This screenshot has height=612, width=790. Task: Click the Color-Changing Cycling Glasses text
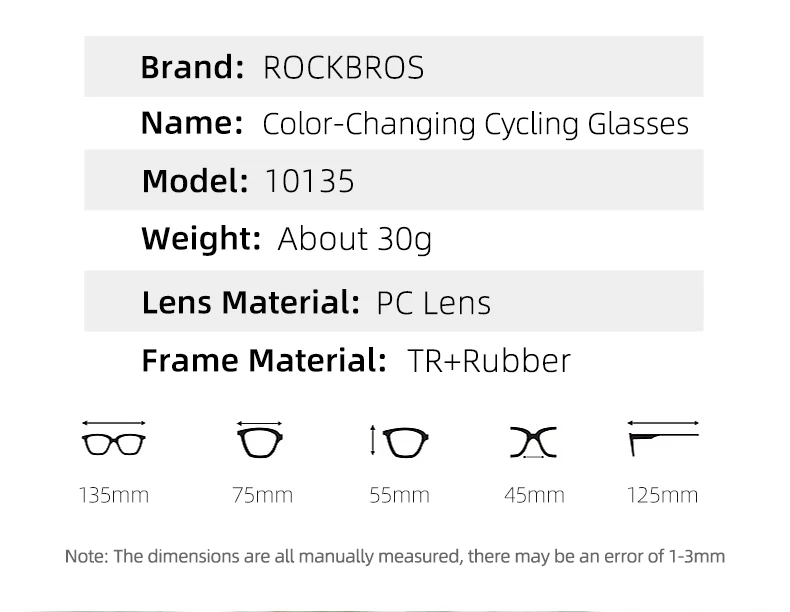coord(476,124)
